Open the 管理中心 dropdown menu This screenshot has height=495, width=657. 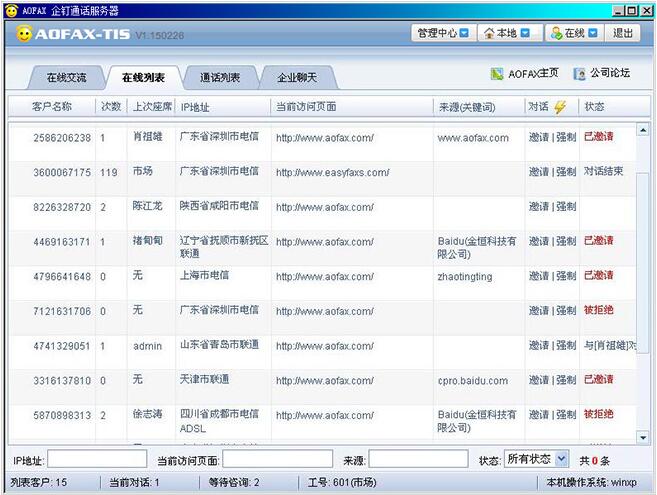(442, 33)
